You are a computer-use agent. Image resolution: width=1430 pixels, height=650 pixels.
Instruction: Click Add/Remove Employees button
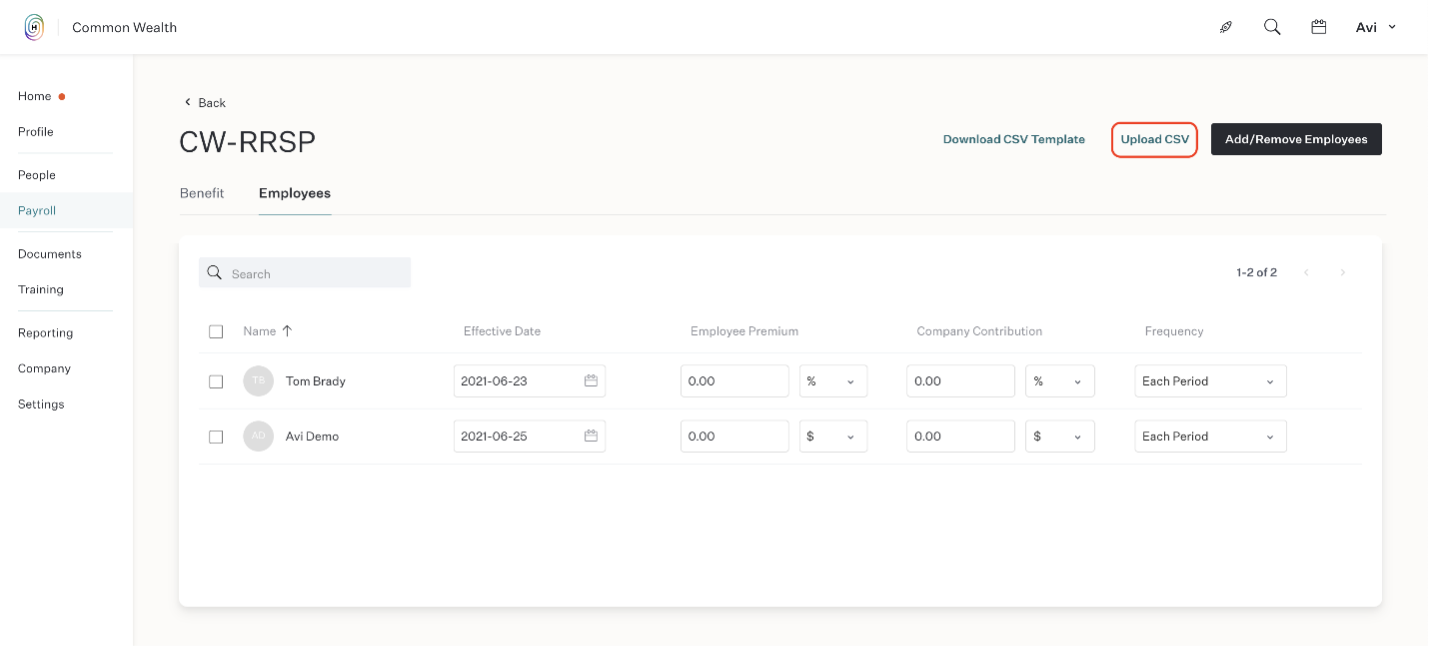pyautogui.click(x=1296, y=140)
